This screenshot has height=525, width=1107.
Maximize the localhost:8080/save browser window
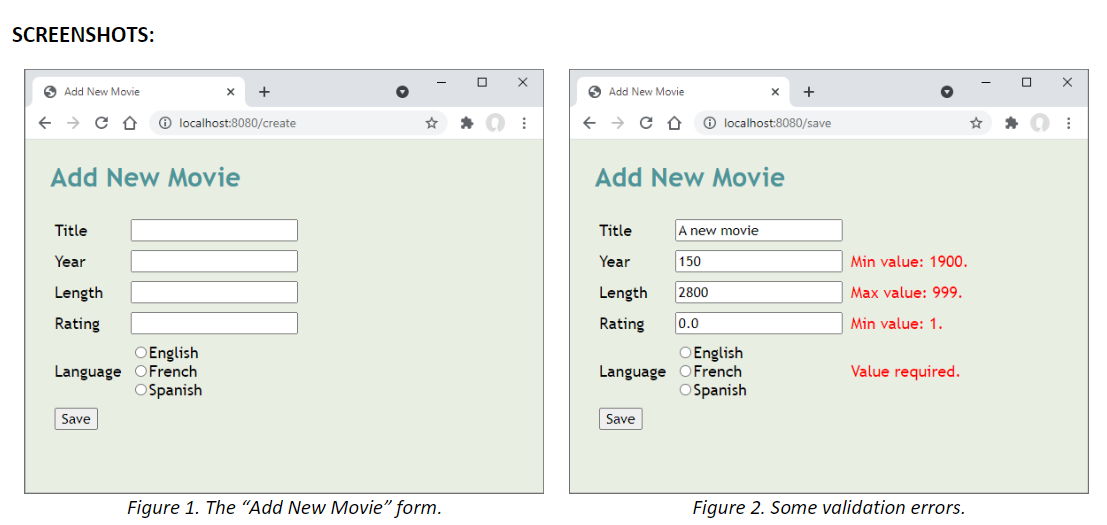1027,83
